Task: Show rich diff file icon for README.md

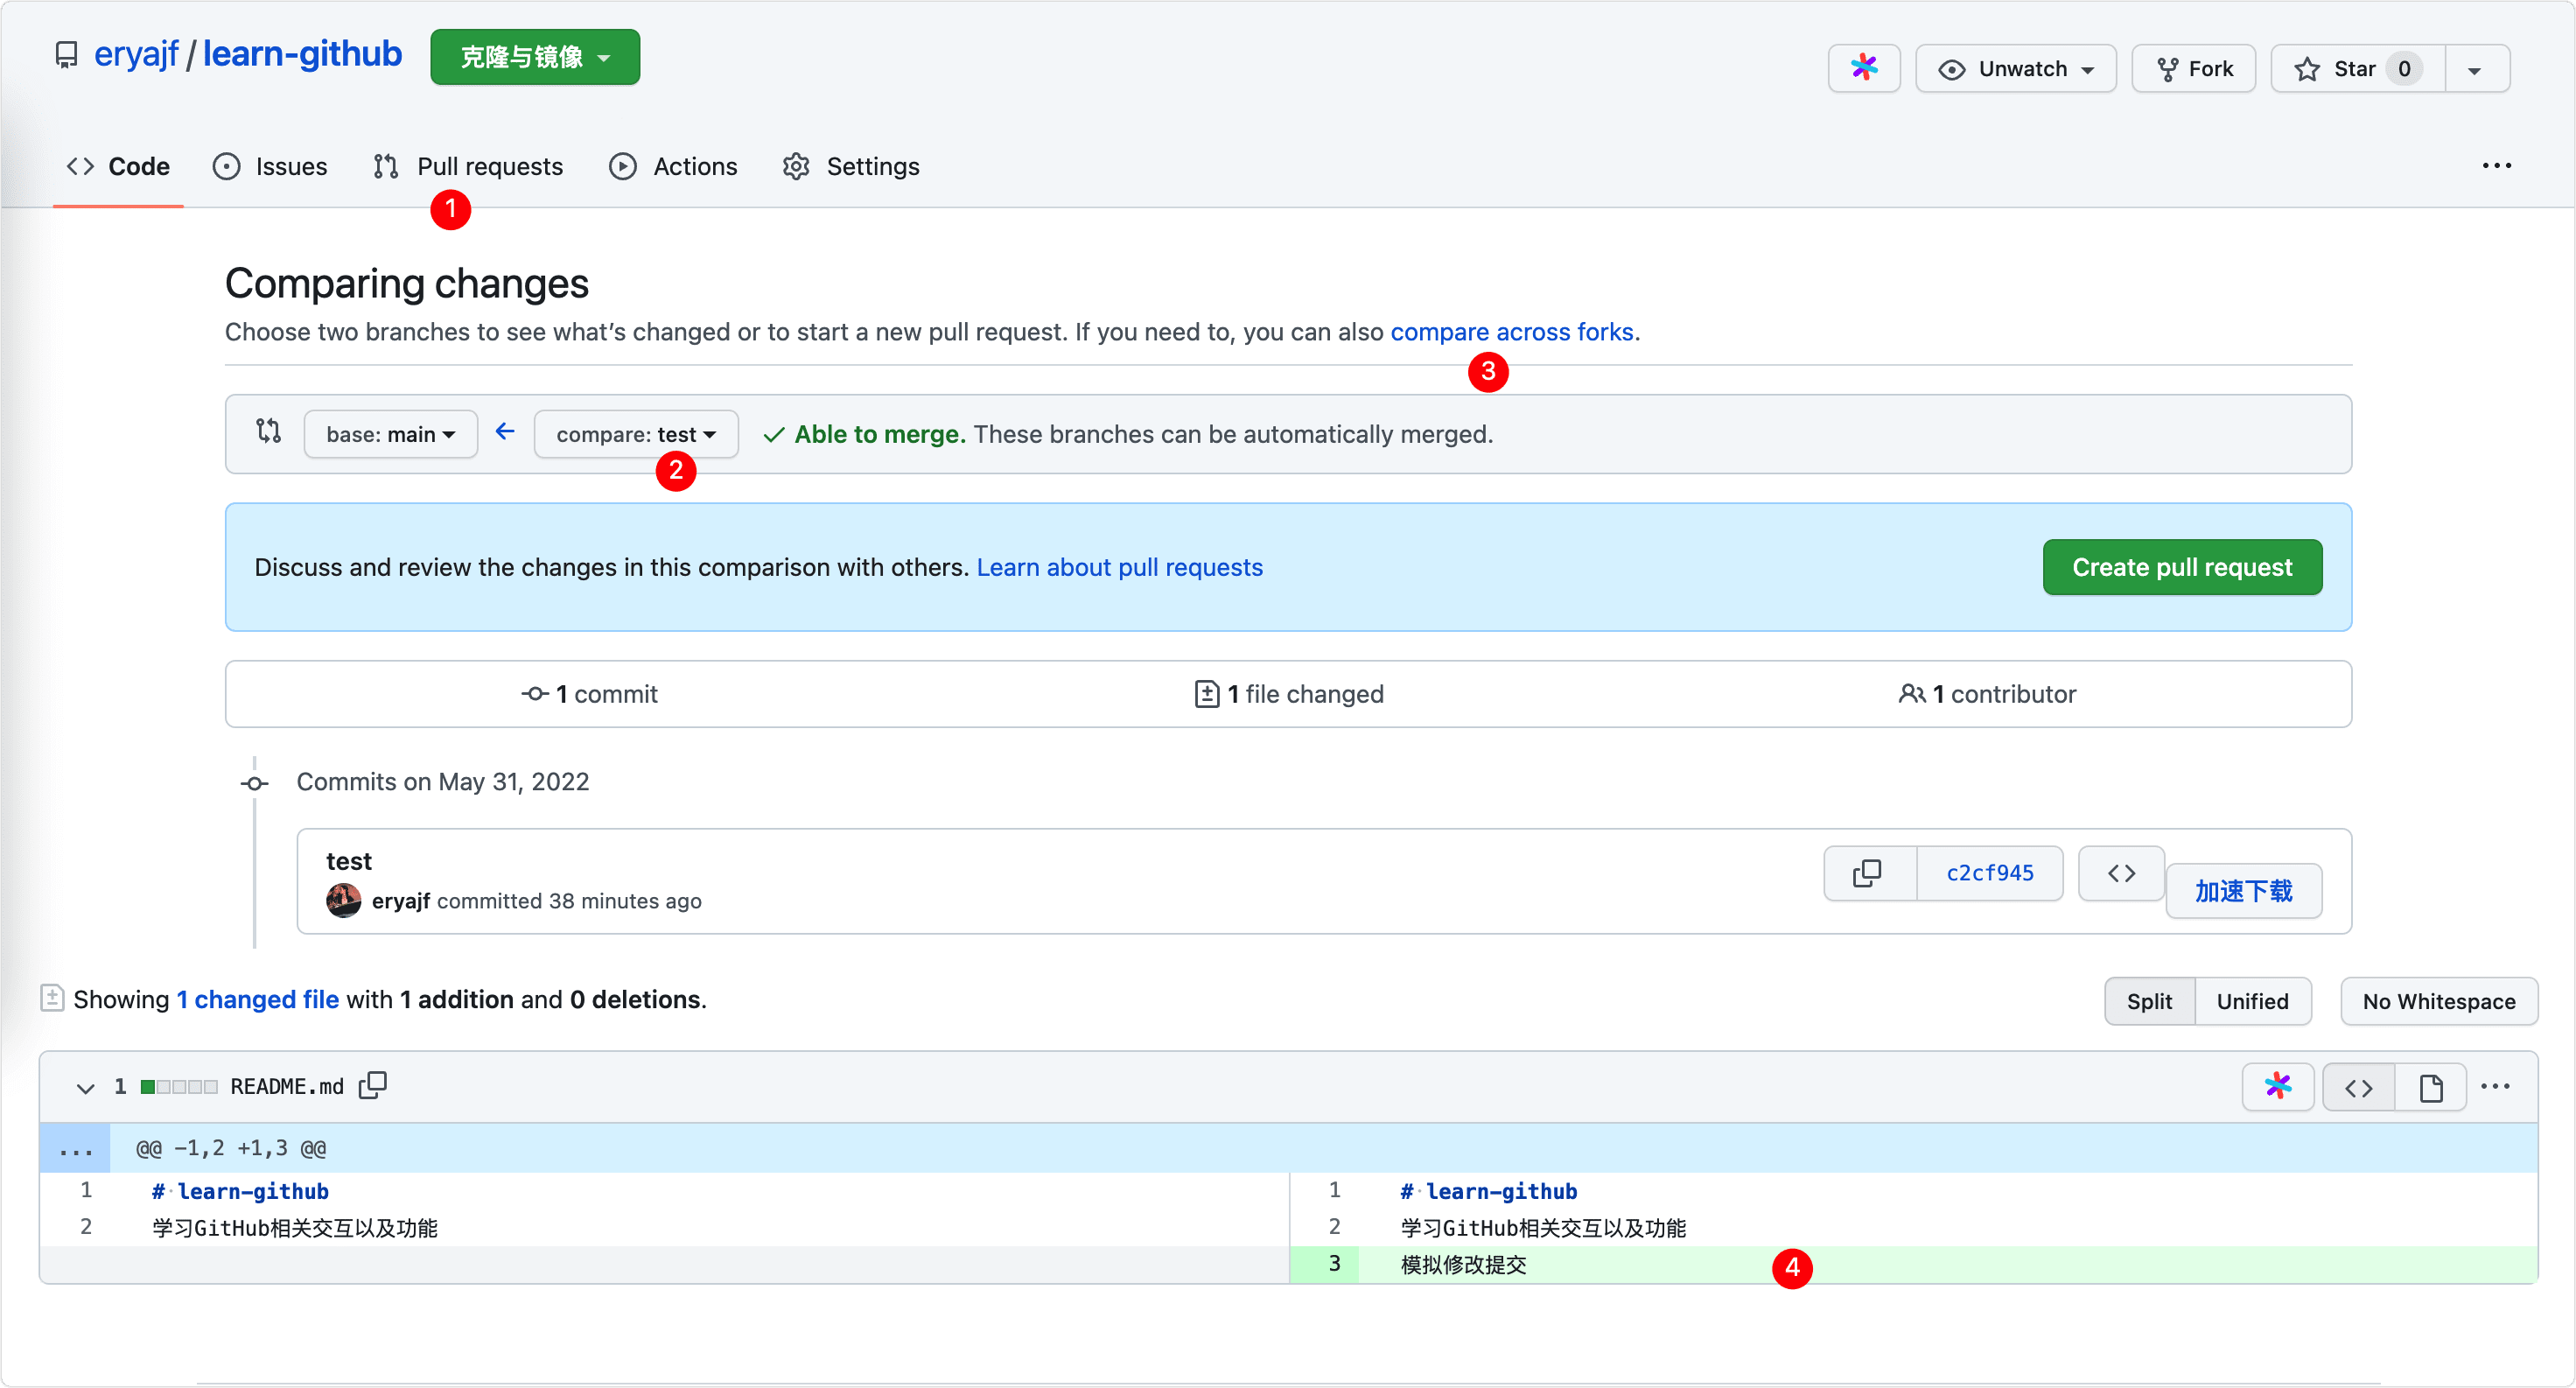Action: coord(2430,1087)
